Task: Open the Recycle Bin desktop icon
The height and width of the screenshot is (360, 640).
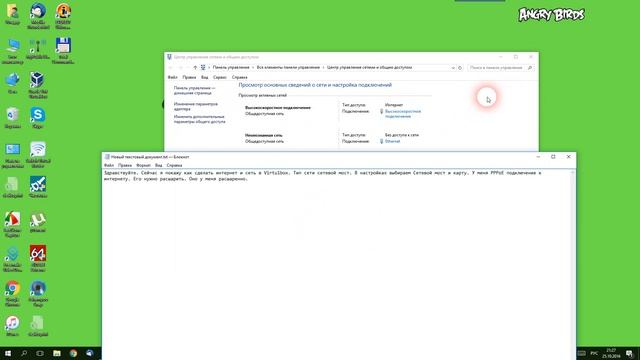Action: (12, 118)
